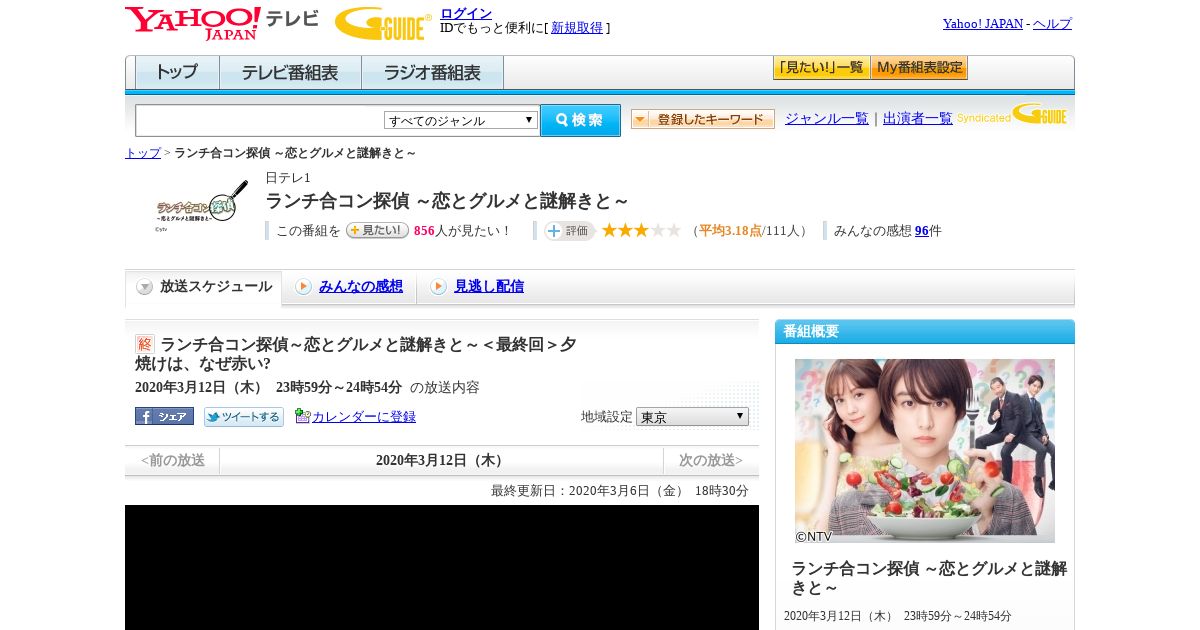Share on Facebook with シェア button
The height and width of the screenshot is (630, 1200).
164,416
